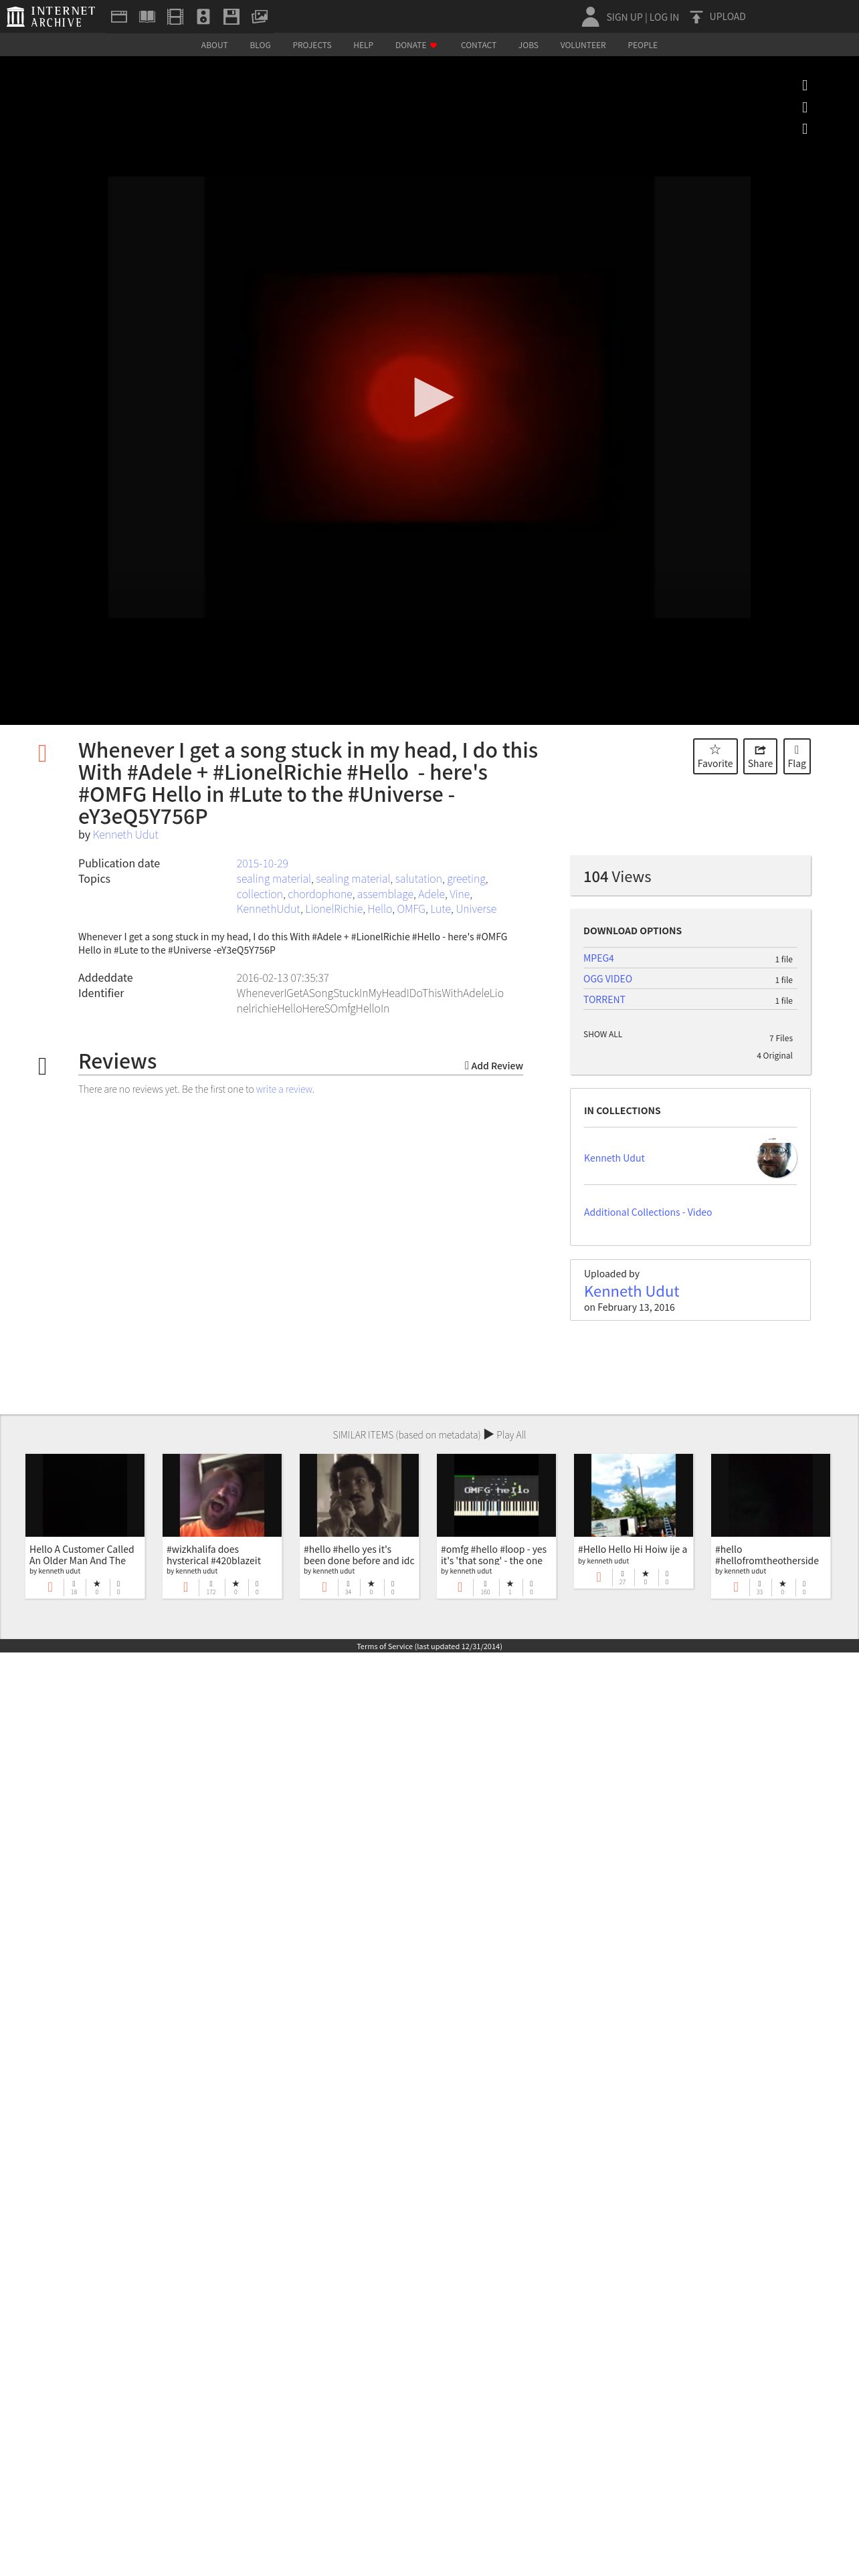
Task: Open 'Hello A Customer Called' thumbnail
Action: (85, 1495)
